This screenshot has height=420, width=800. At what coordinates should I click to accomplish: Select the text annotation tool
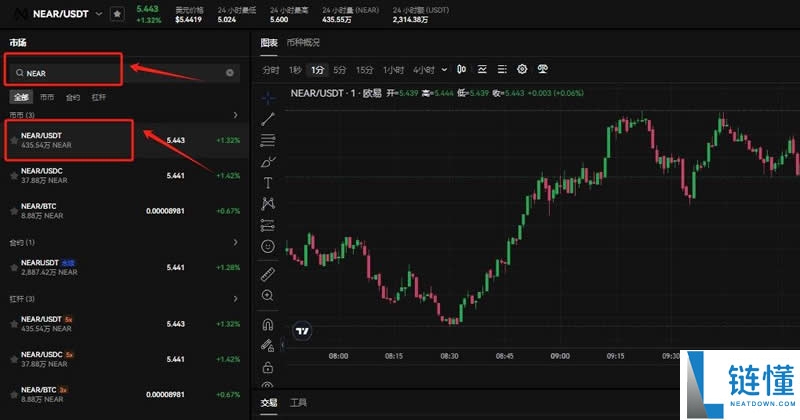click(x=268, y=183)
